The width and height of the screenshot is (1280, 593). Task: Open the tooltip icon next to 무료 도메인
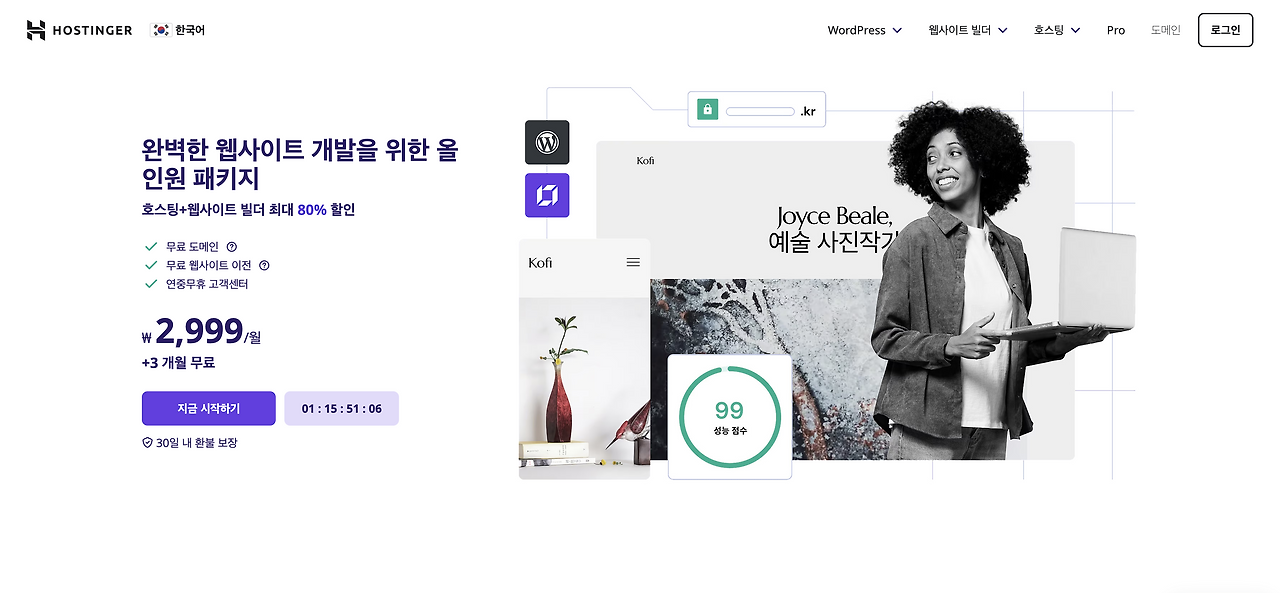pyautogui.click(x=233, y=246)
